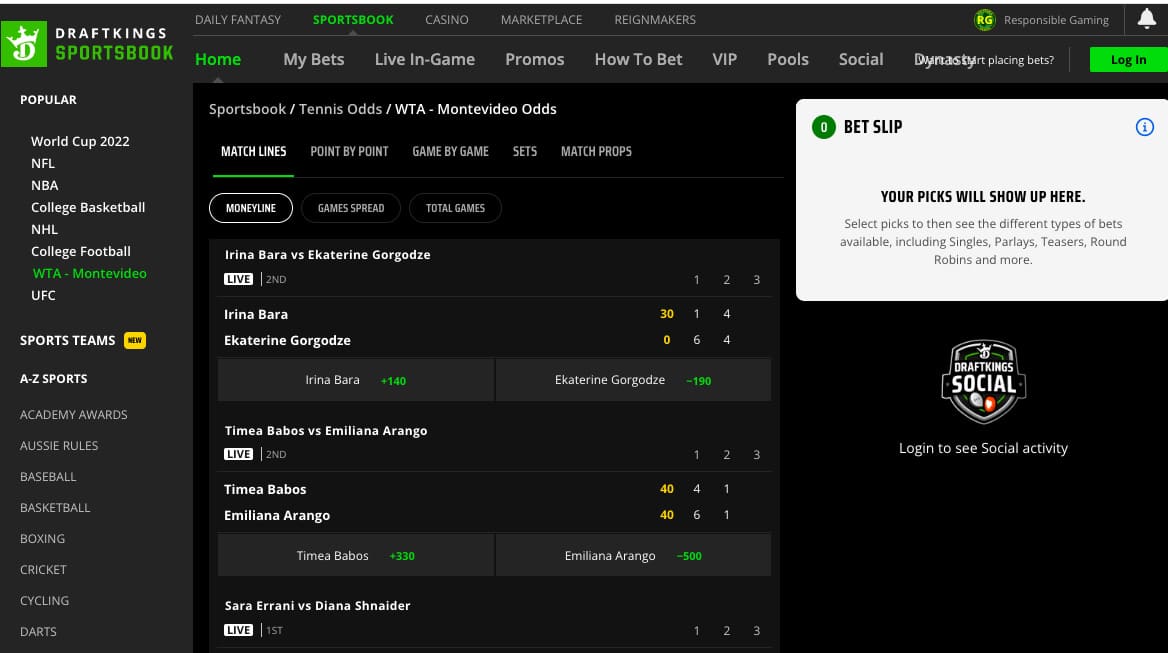Bet on Timea Babos at +330
1168x653 pixels.
pos(356,555)
